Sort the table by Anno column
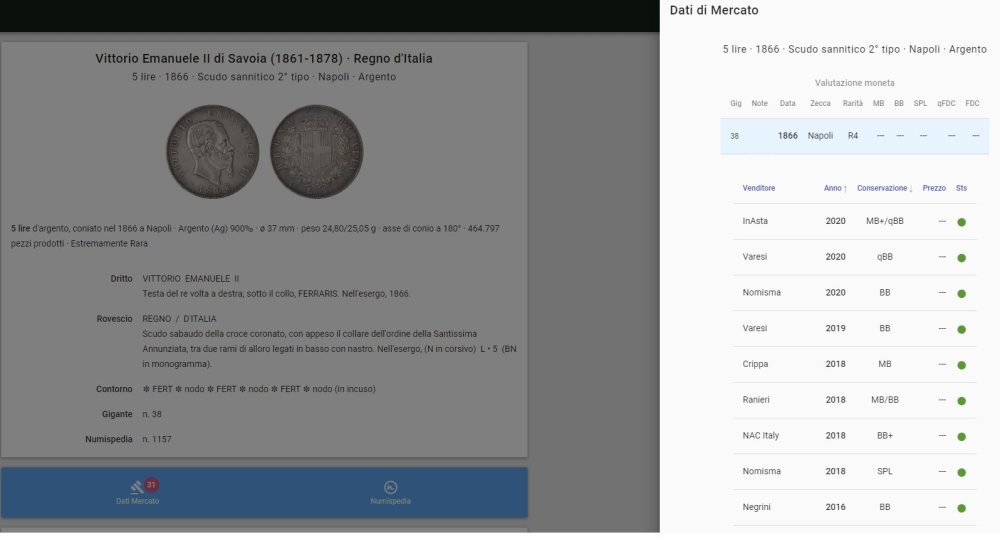Viewport: 1000px width, 542px height. coord(834,188)
